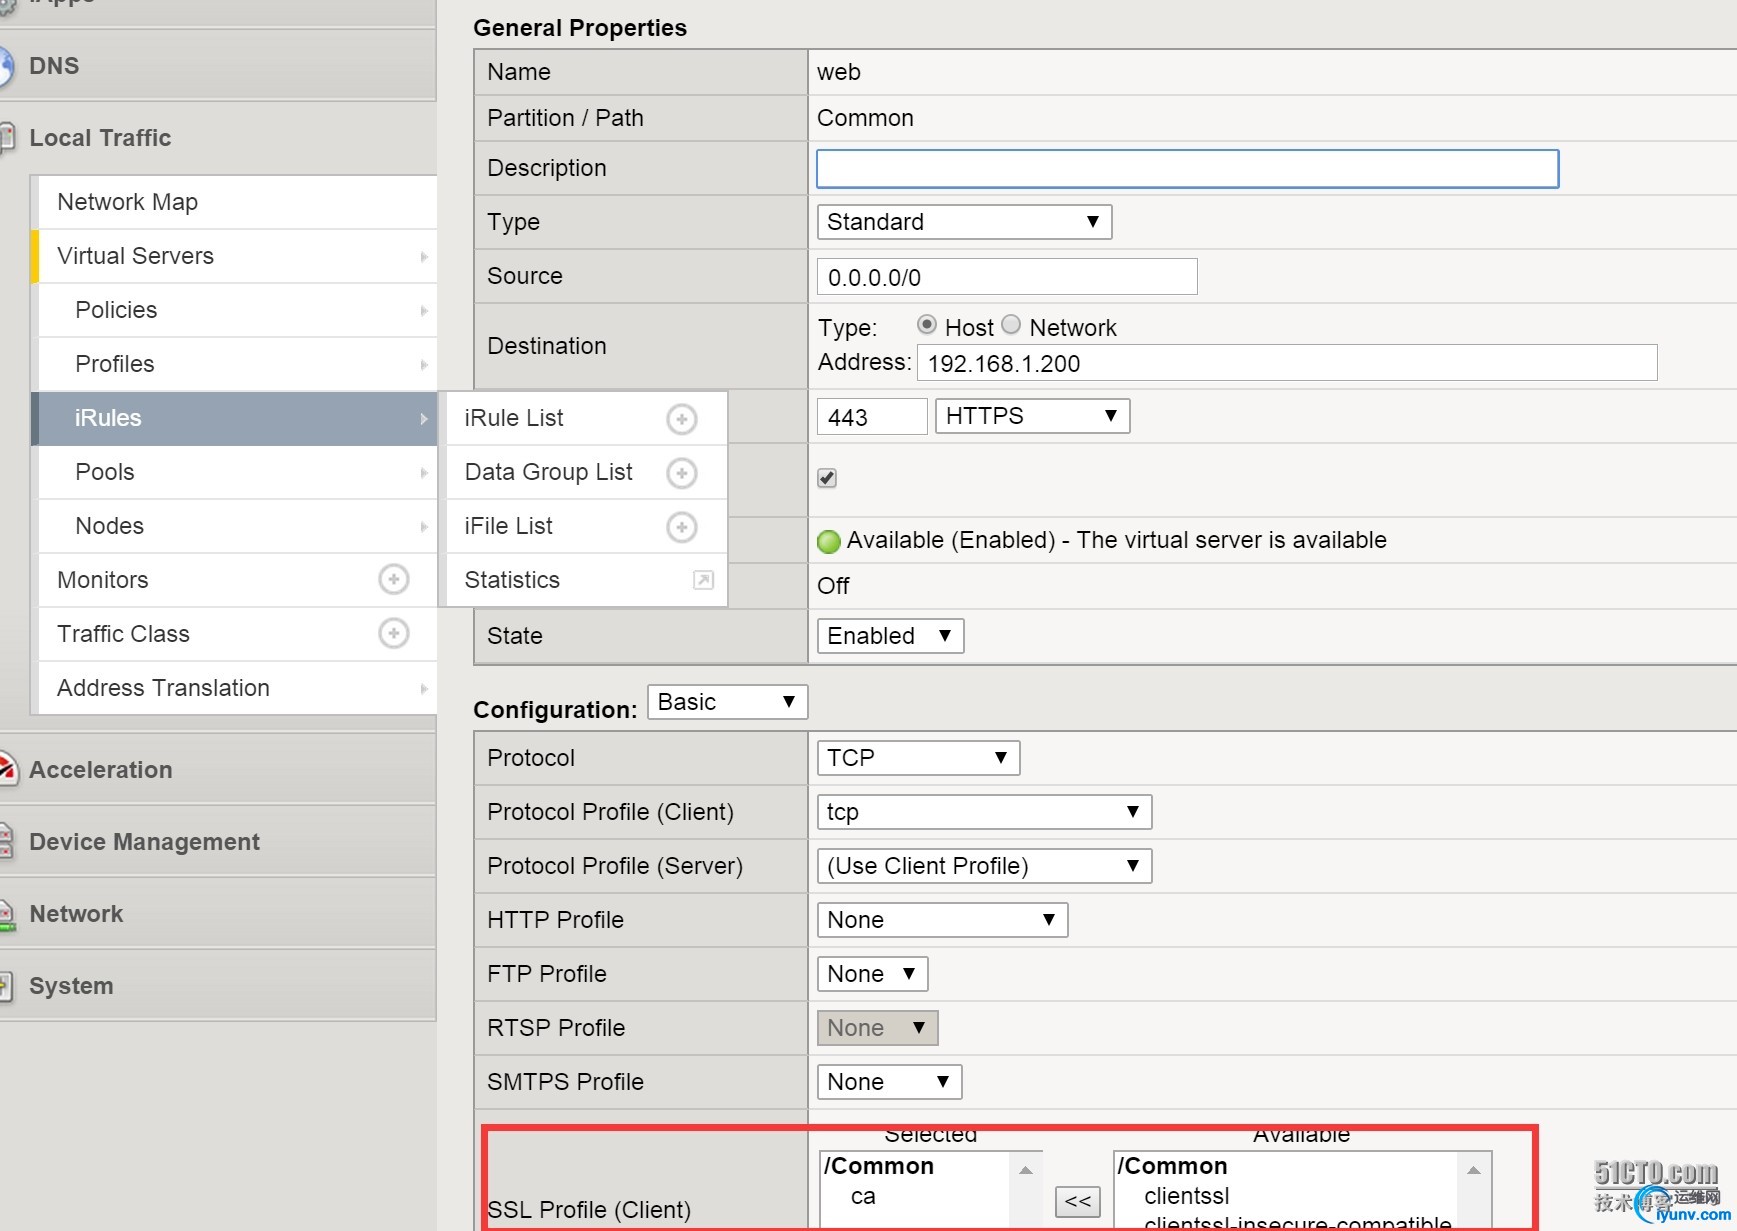Open the Profiles menu item
The height and width of the screenshot is (1231, 1737).
coord(238,364)
